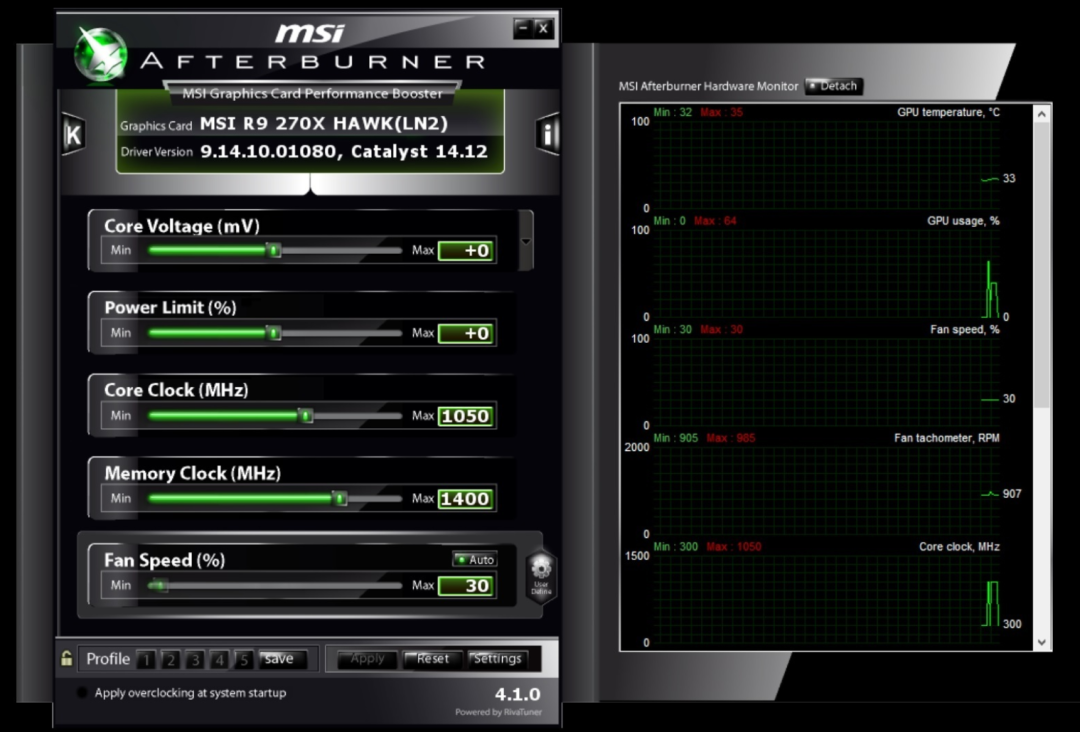Click the Core Voltage (mV) label

(x=182, y=226)
